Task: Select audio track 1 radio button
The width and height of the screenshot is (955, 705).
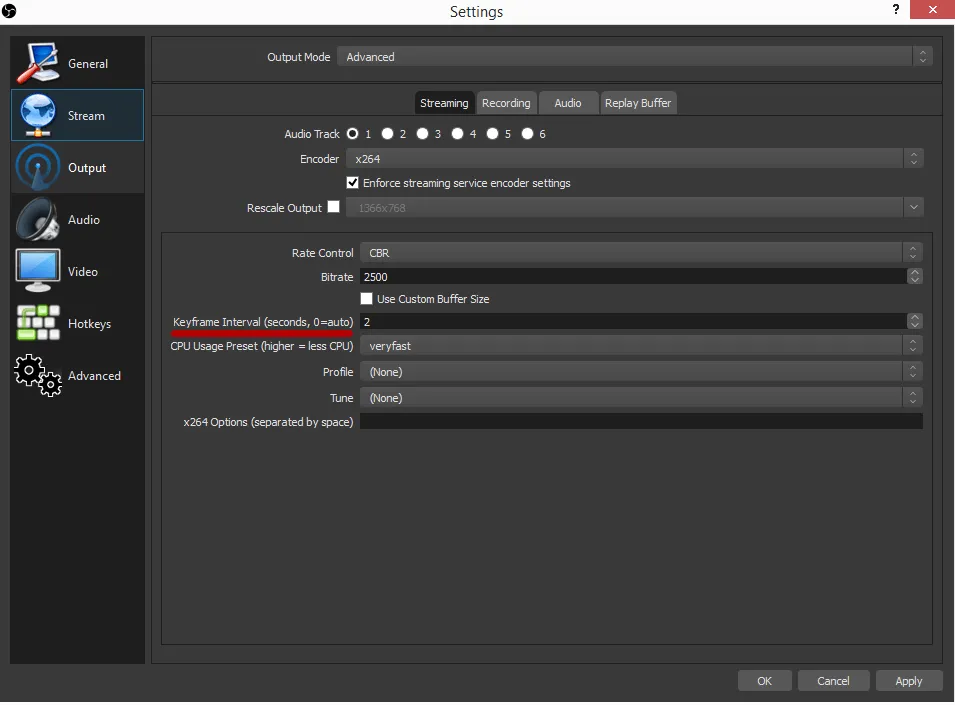Action: click(353, 134)
